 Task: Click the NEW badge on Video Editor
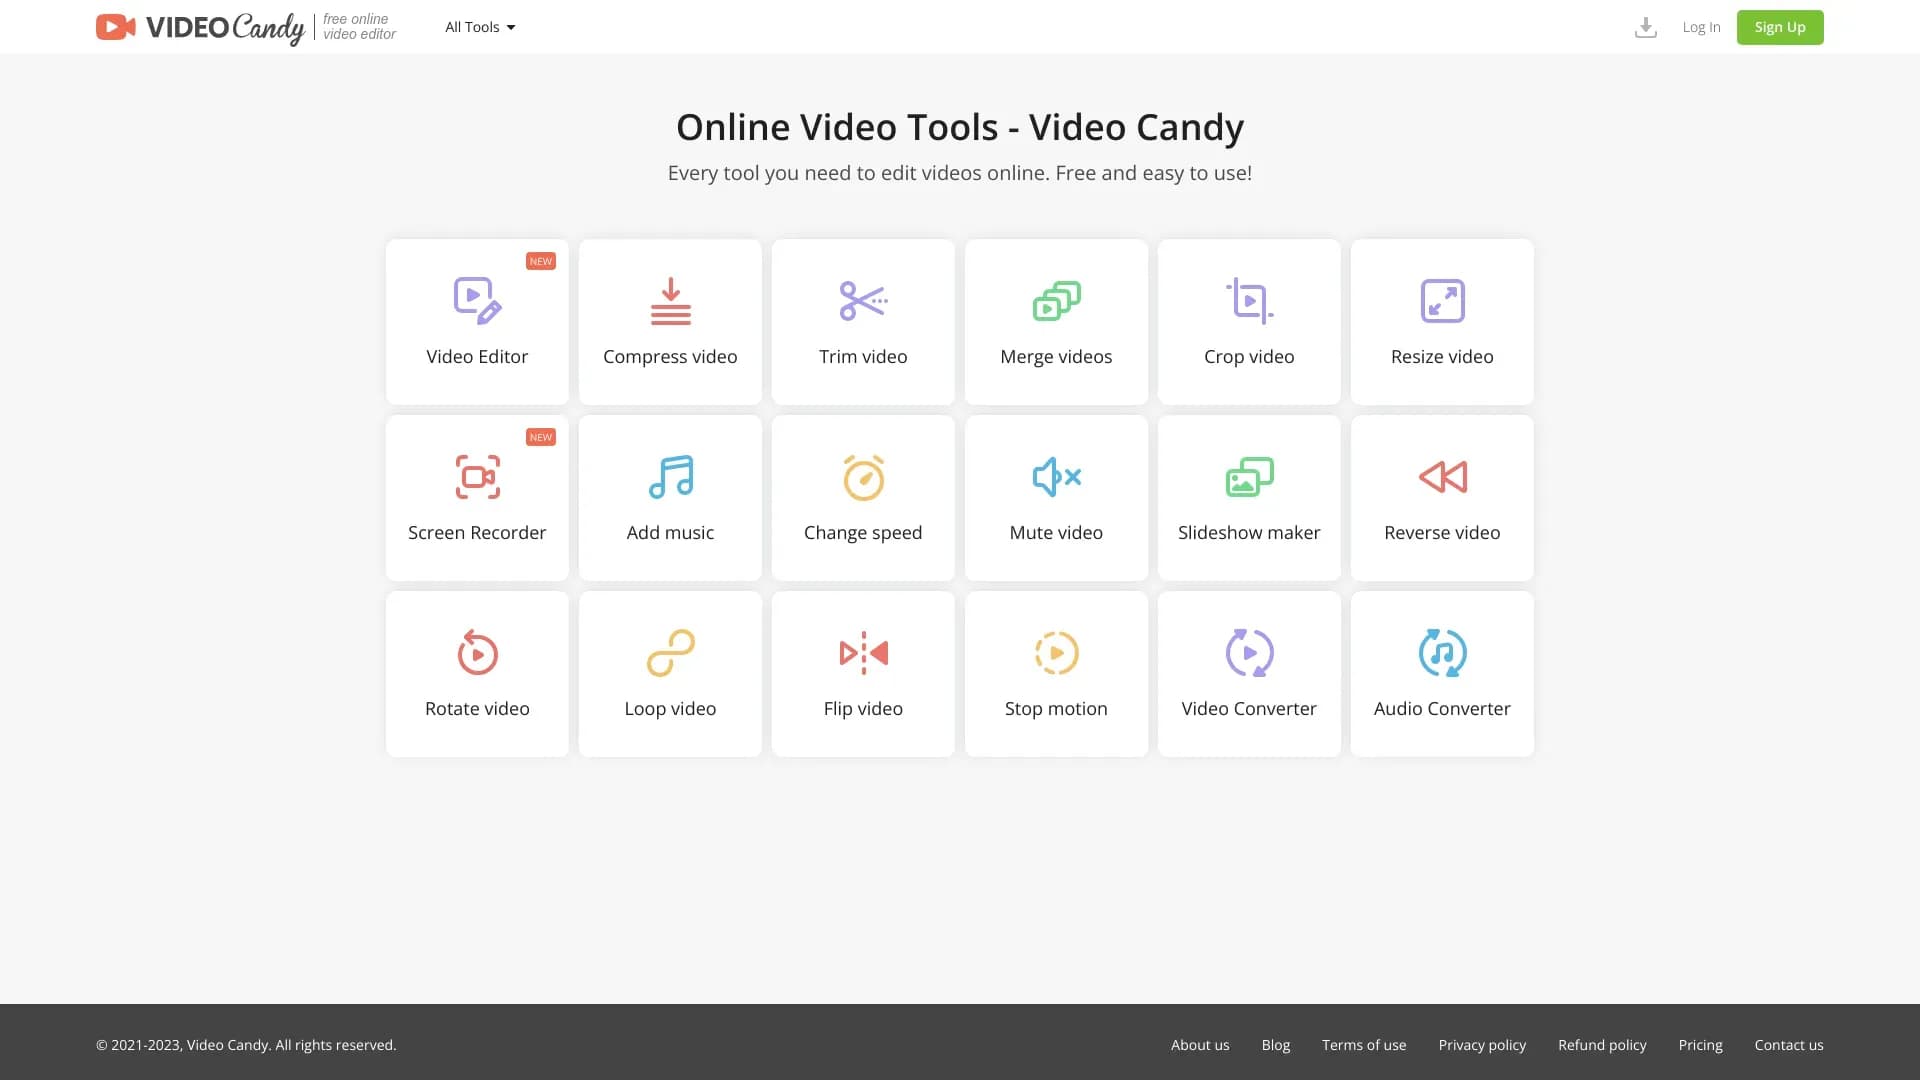541,261
